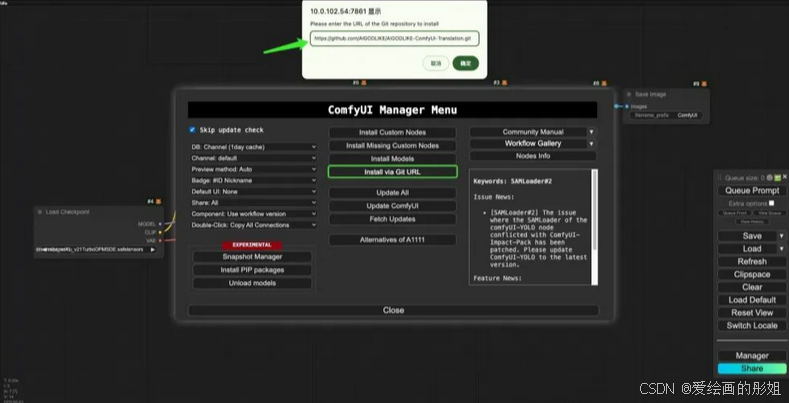Click the fox badge on node #3
Screen dimensions: 789x403
coord(504,83)
